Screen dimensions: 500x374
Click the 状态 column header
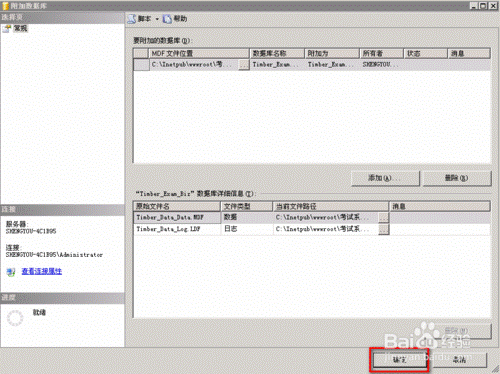click(x=426, y=53)
